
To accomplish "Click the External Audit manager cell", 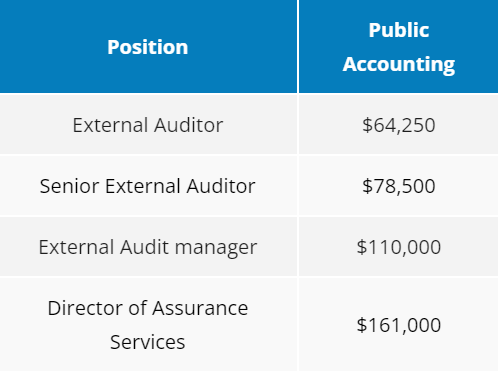I will [x=148, y=247].
